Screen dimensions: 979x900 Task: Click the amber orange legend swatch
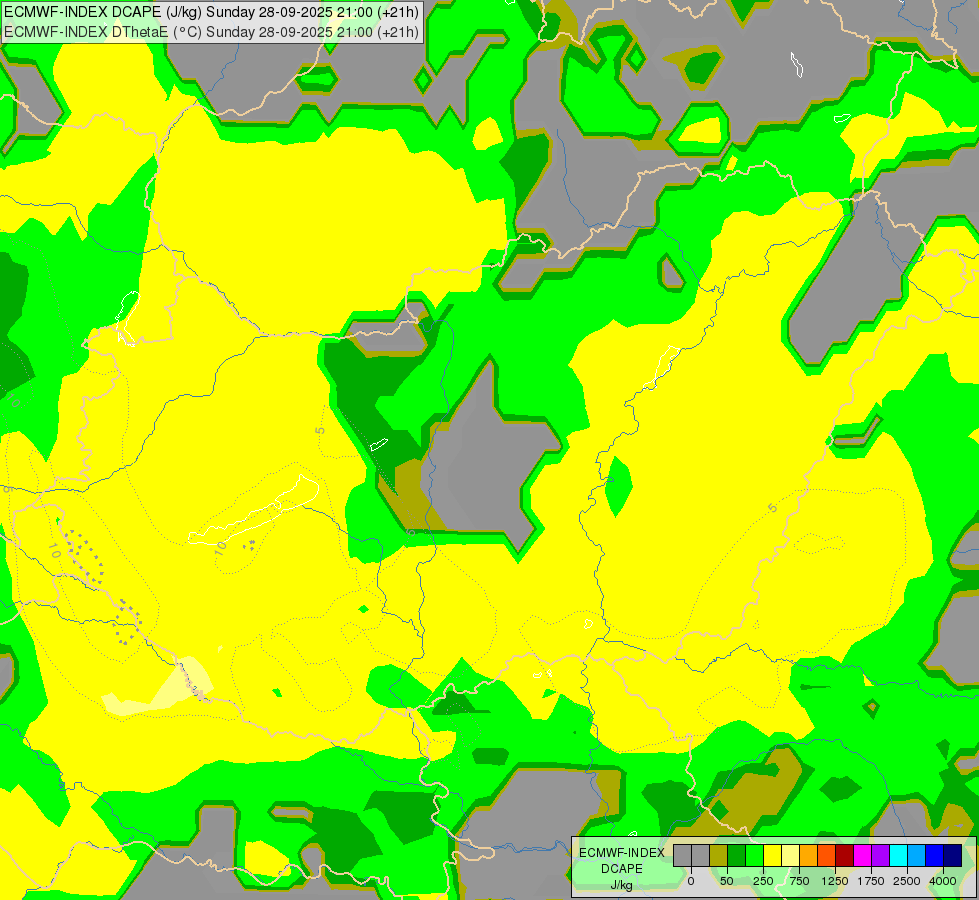(809, 855)
